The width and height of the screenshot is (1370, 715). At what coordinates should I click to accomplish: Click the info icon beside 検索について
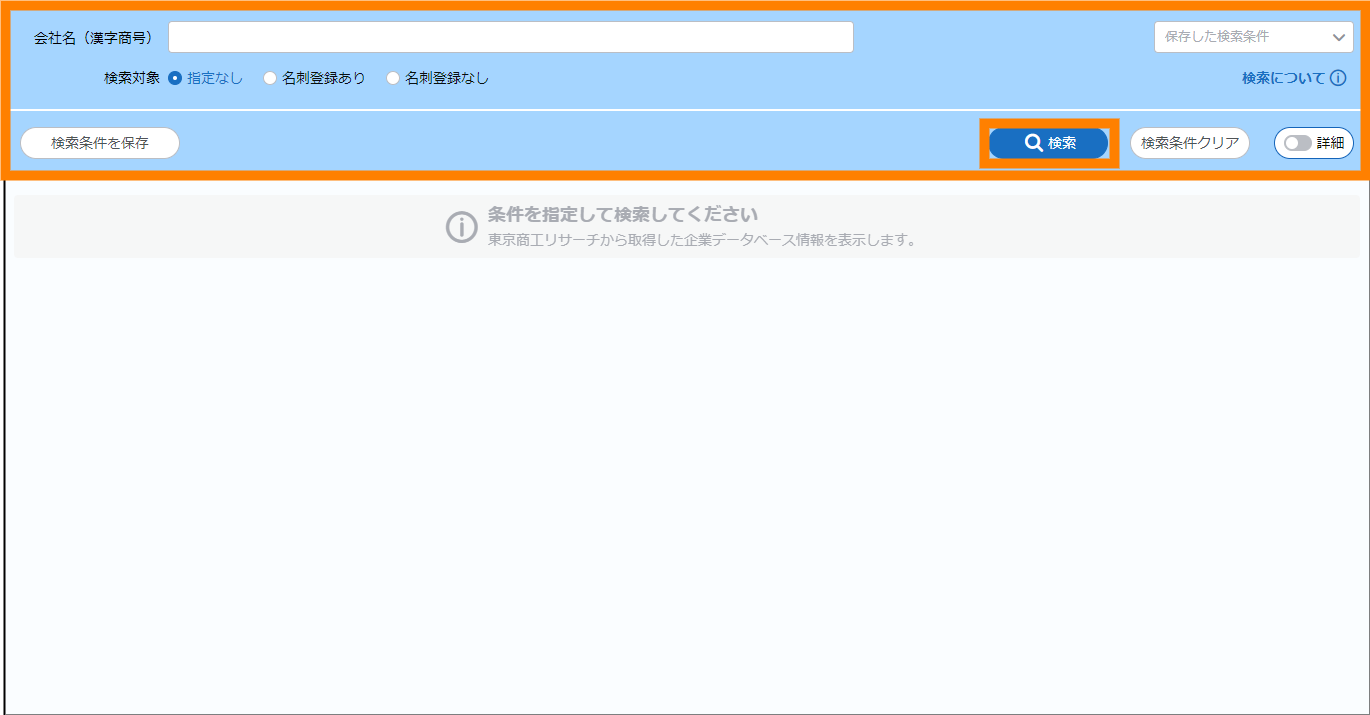1338,78
